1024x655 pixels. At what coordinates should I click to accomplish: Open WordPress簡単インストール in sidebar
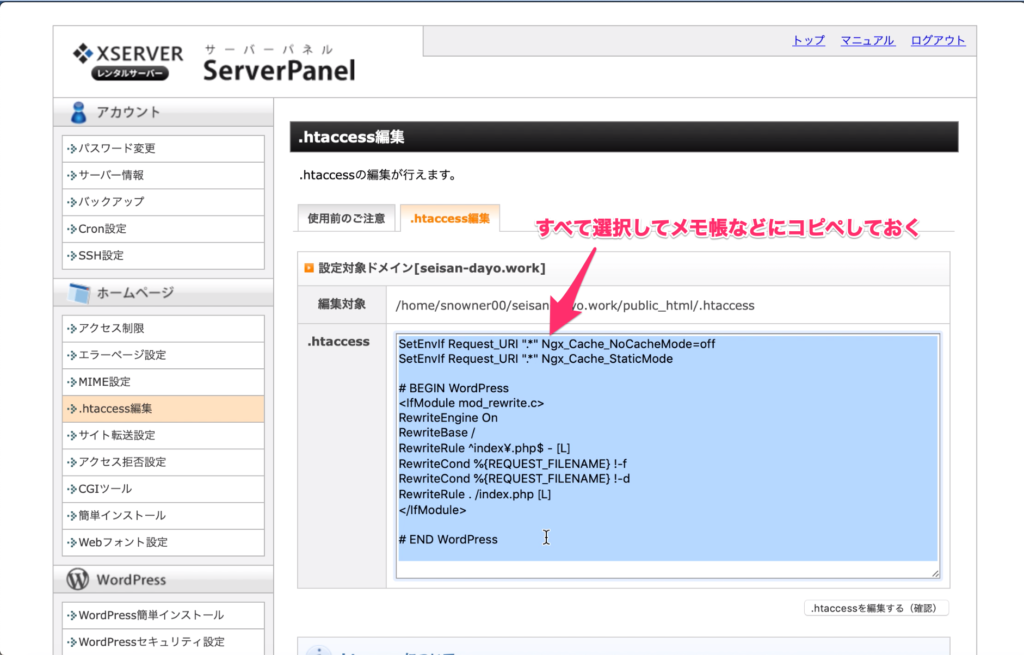[x=151, y=616]
